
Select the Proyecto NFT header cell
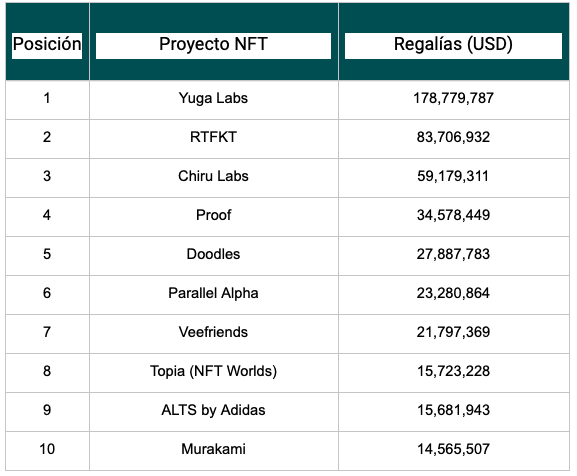(214, 42)
